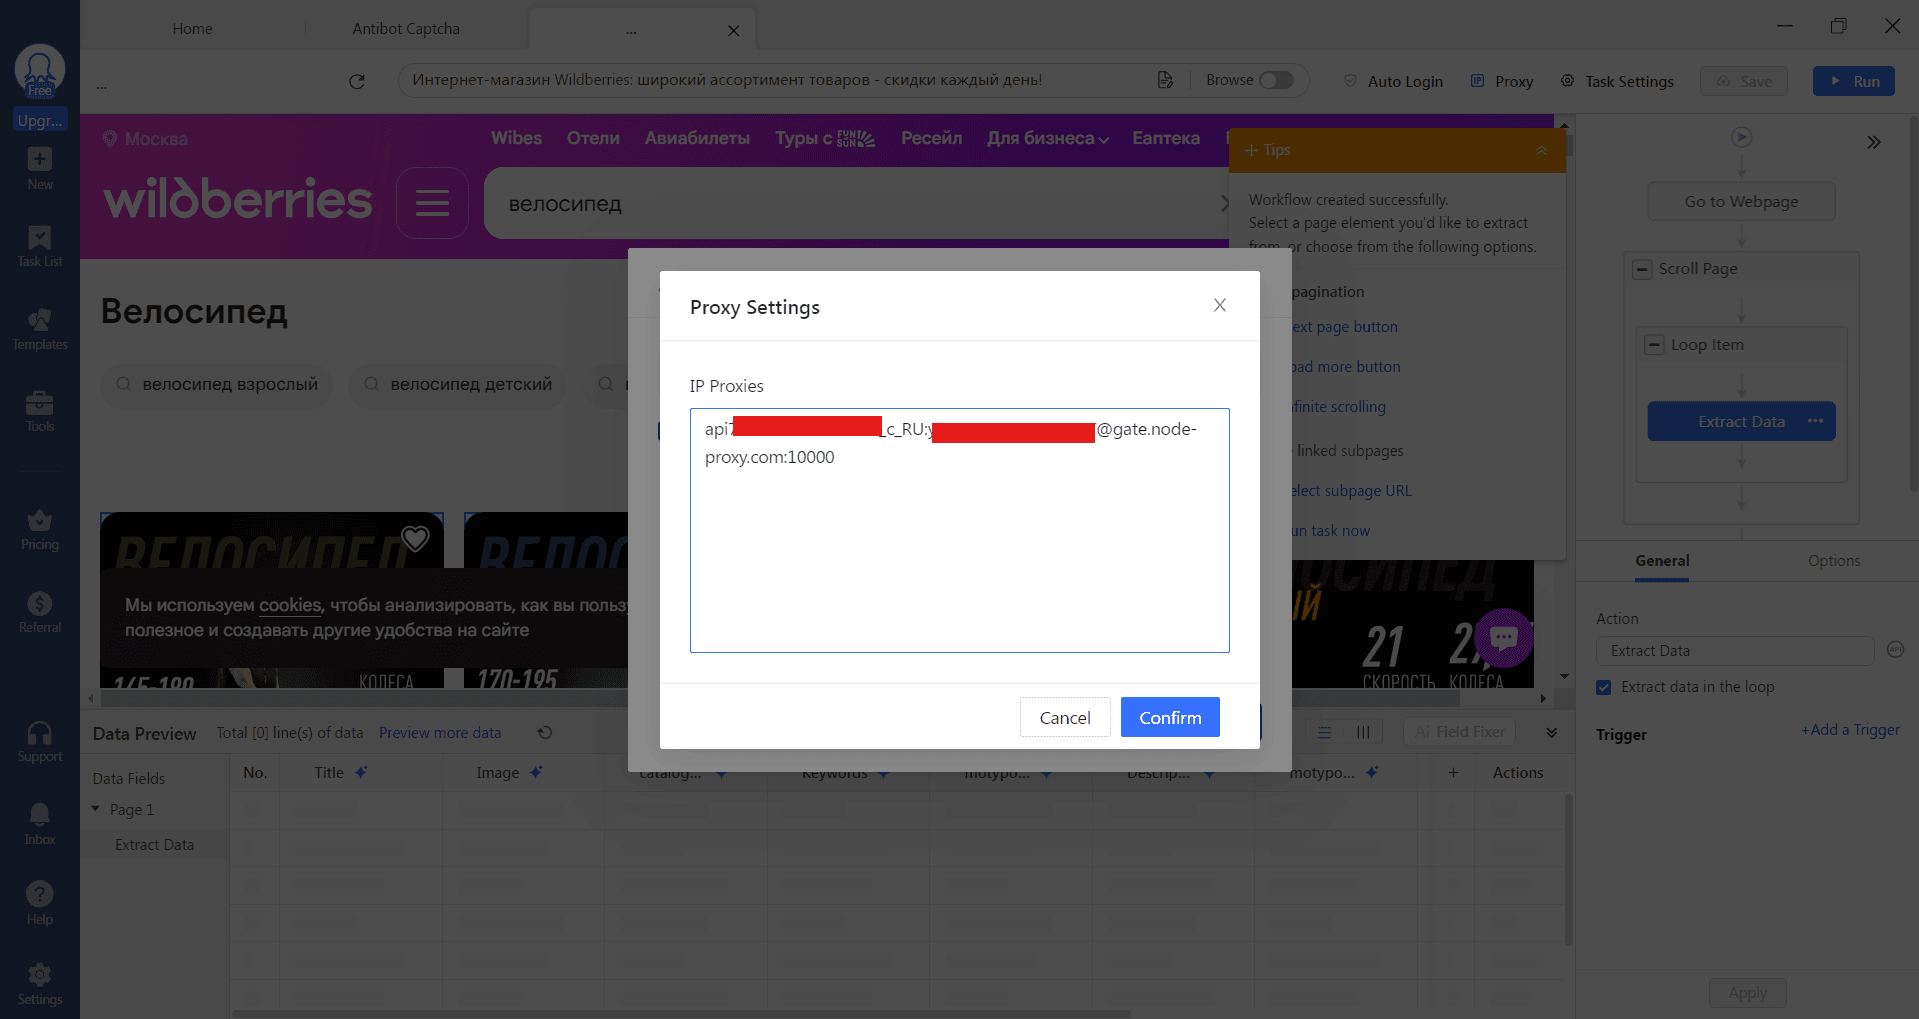The width and height of the screenshot is (1919, 1019).
Task: Uncheck Extract data in the loop
Action: (1604, 687)
